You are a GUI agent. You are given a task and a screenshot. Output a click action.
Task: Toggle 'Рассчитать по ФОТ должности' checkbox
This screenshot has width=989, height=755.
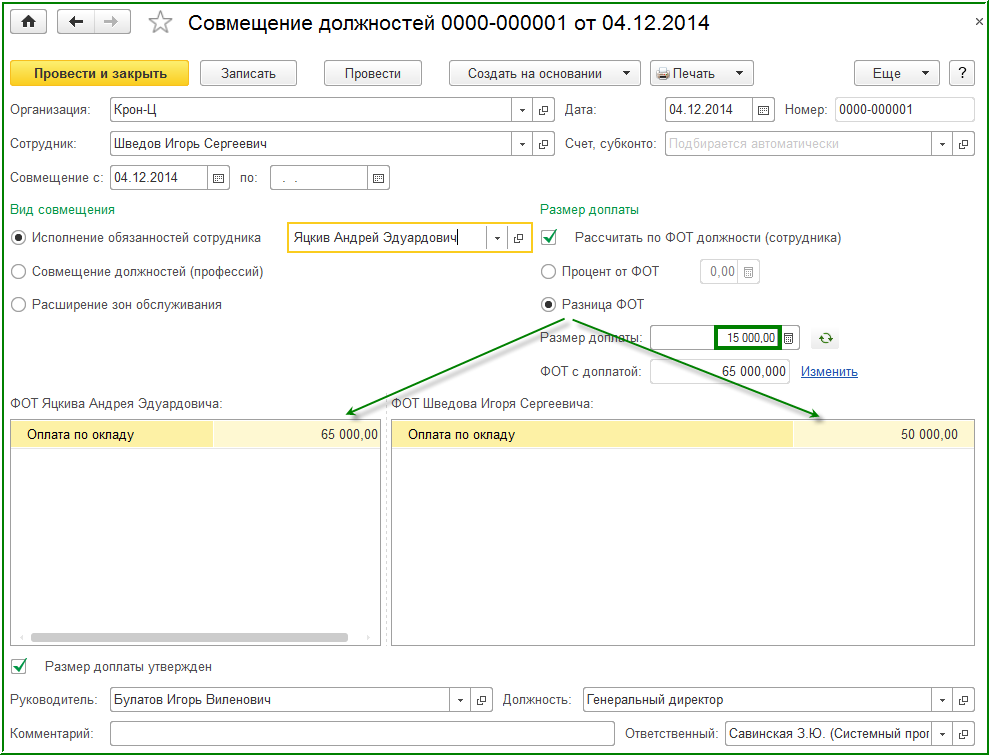coord(549,238)
